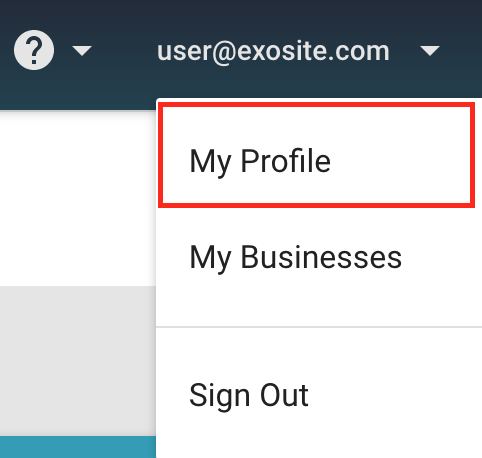Screen dimensions: 482x458
Task: Click the triangle next to the email address
Action: tap(430, 51)
